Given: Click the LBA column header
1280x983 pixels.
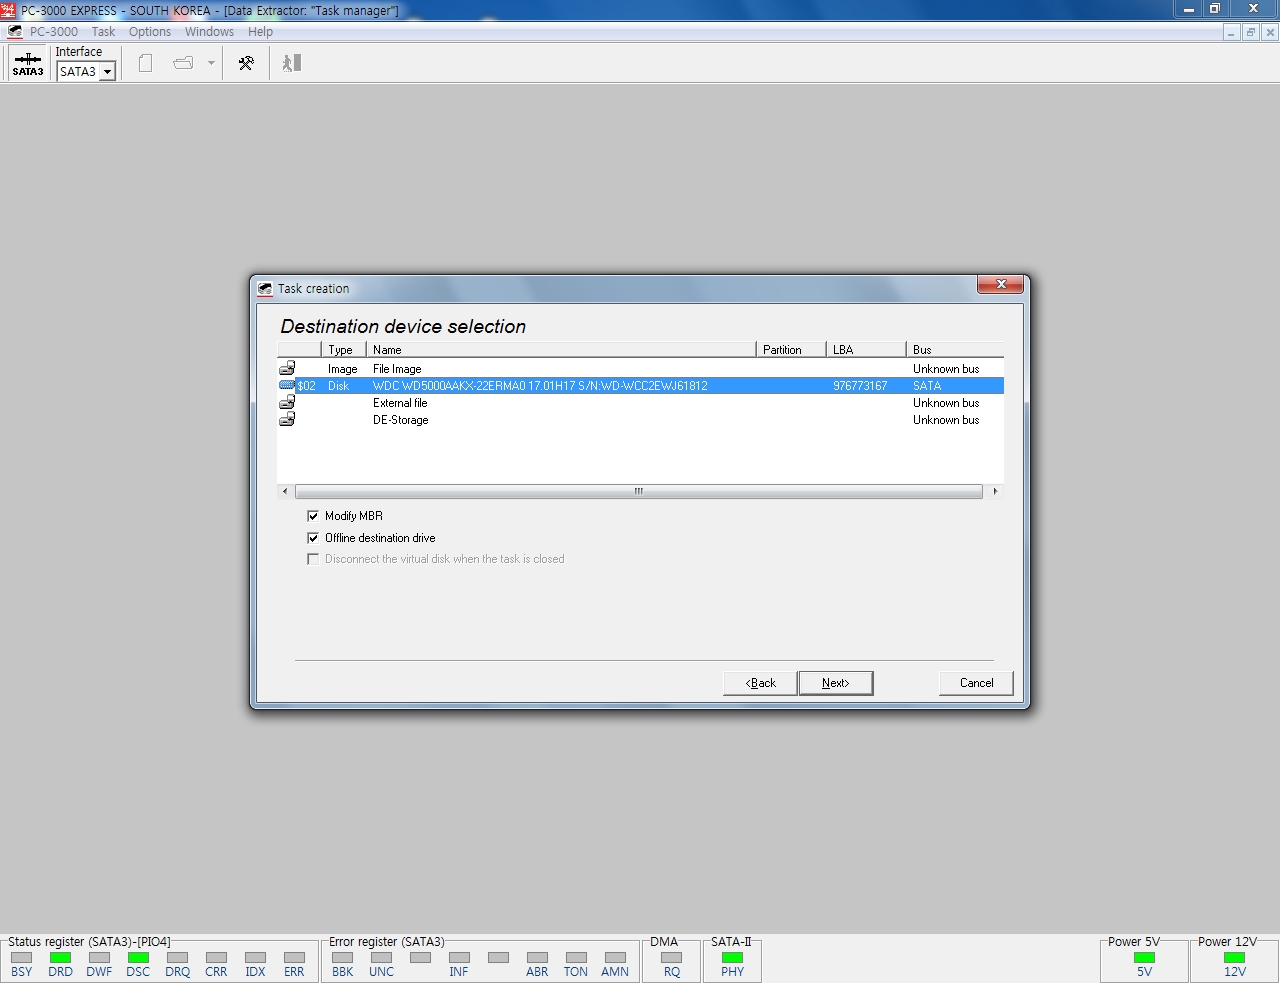Looking at the screenshot, I should click(866, 350).
